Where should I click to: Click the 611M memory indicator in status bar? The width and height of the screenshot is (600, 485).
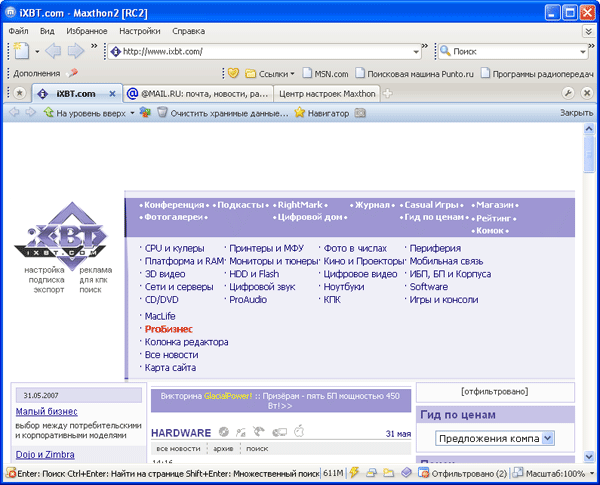(x=333, y=474)
